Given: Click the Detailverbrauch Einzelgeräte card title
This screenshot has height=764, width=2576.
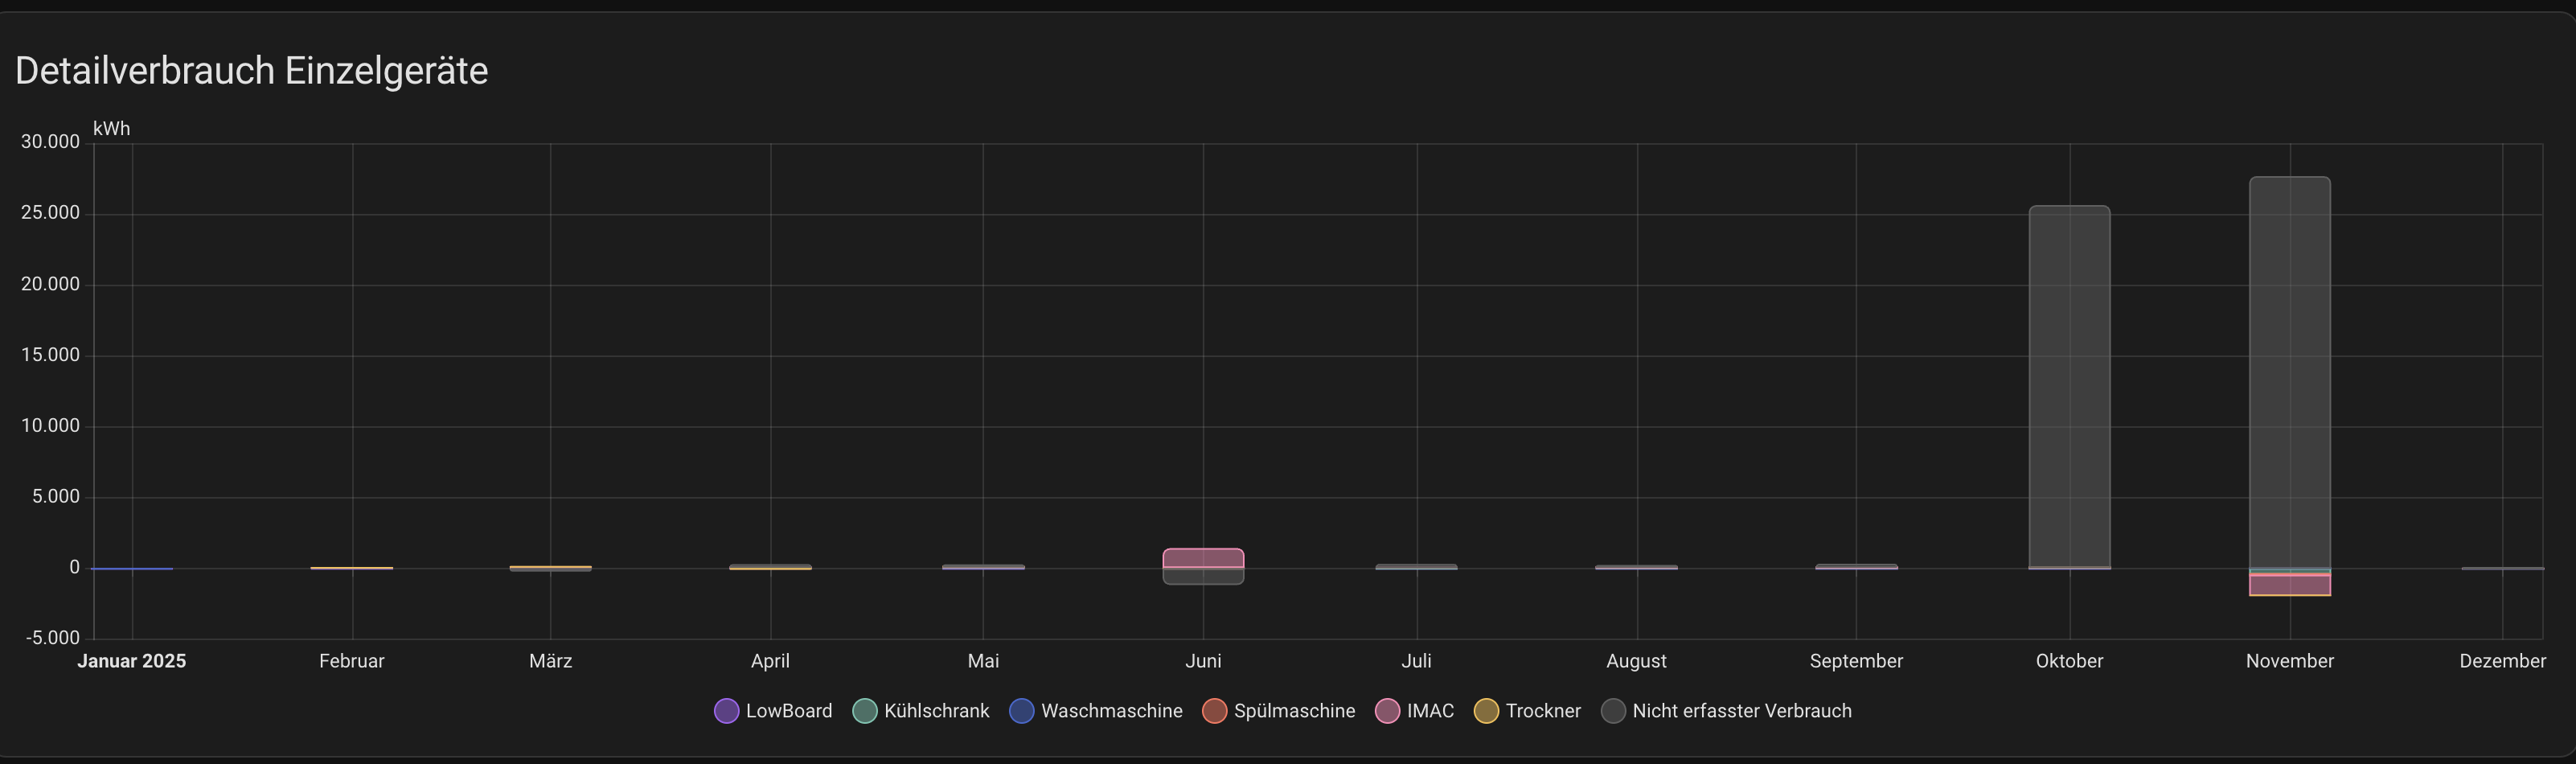Looking at the screenshot, I should click(x=251, y=71).
